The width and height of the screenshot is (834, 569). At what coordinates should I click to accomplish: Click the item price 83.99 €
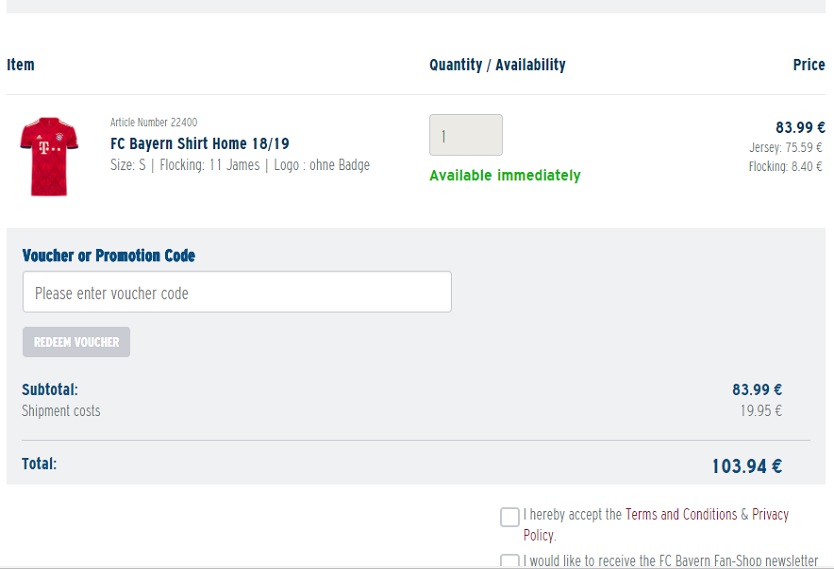point(800,128)
